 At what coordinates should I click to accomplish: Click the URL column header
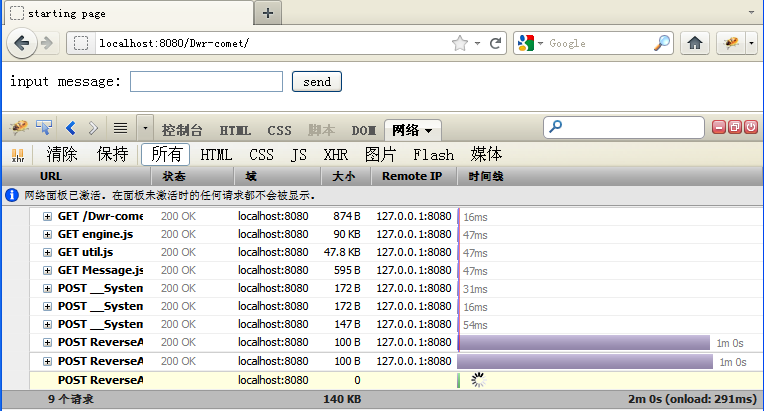[x=76, y=176]
